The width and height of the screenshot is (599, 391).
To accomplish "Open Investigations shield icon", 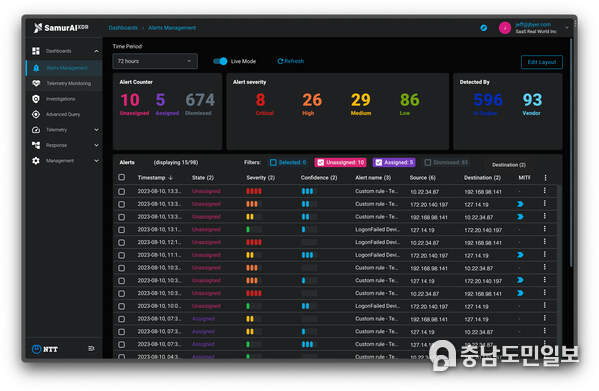I will pos(36,99).
